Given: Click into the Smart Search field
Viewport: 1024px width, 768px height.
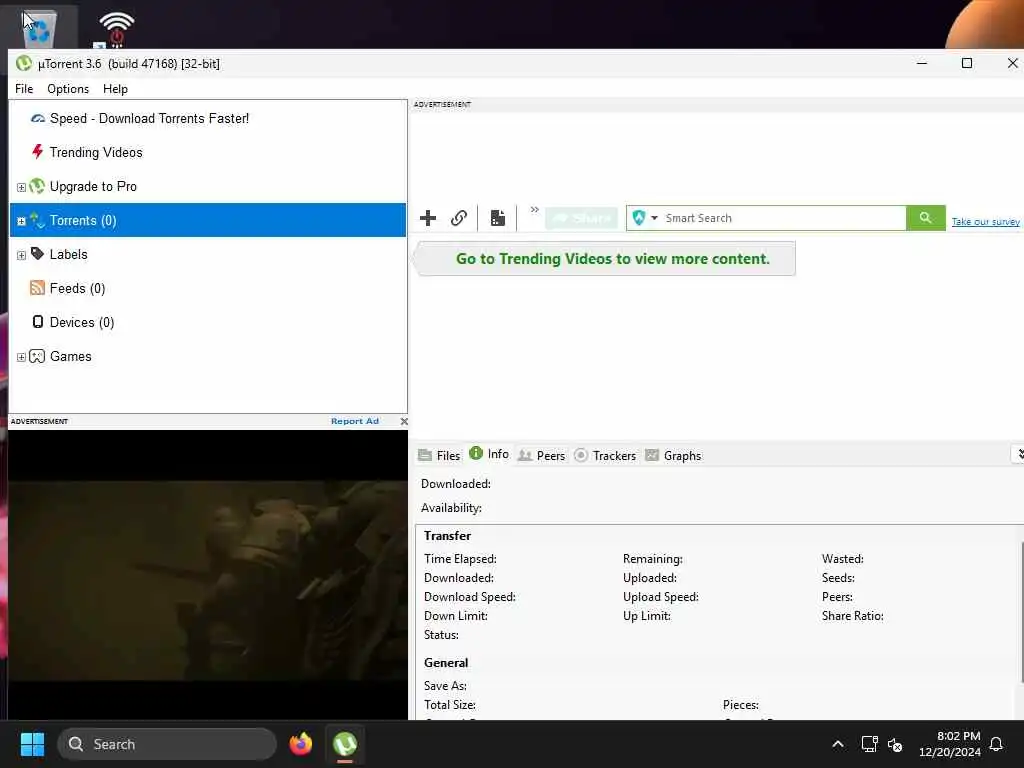Looking at the screenshot, I should (x=782, y=218).
